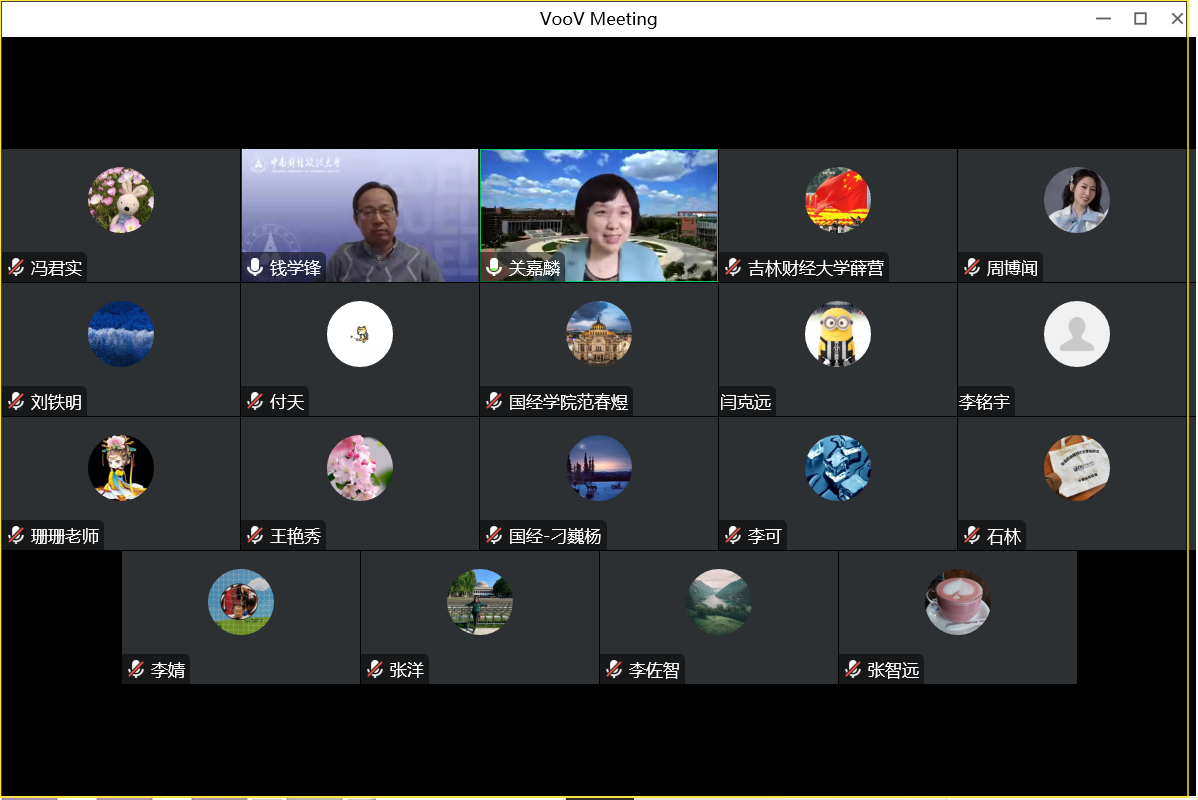Click the red flag avatar of 吉林财经大学薛营

tap(837, 200)
